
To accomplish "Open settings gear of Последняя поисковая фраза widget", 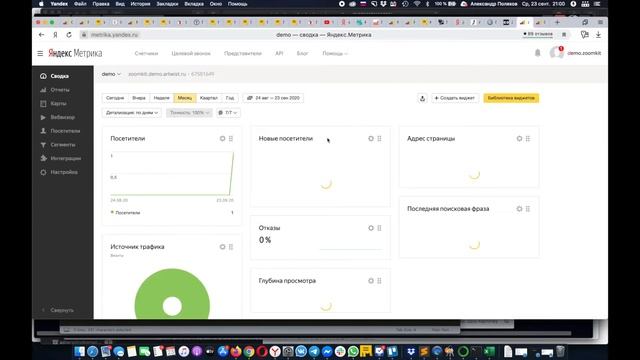I will coord(519,209).
